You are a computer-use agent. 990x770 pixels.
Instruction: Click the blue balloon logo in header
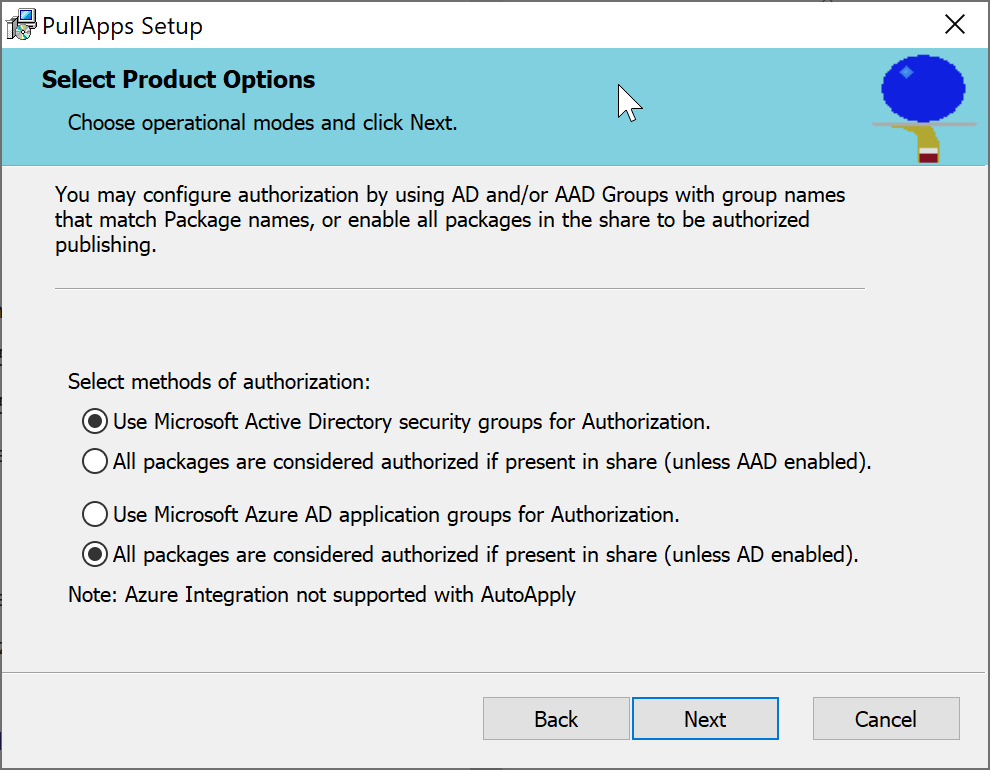pyautogui.click(x=923, y=89)
